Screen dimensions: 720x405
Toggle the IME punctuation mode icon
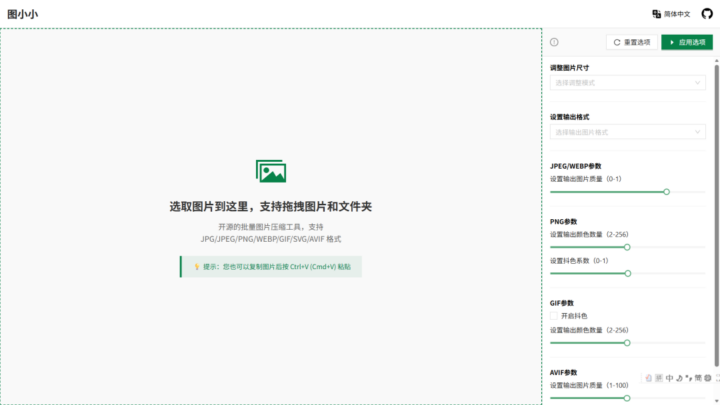coord(688,378)
